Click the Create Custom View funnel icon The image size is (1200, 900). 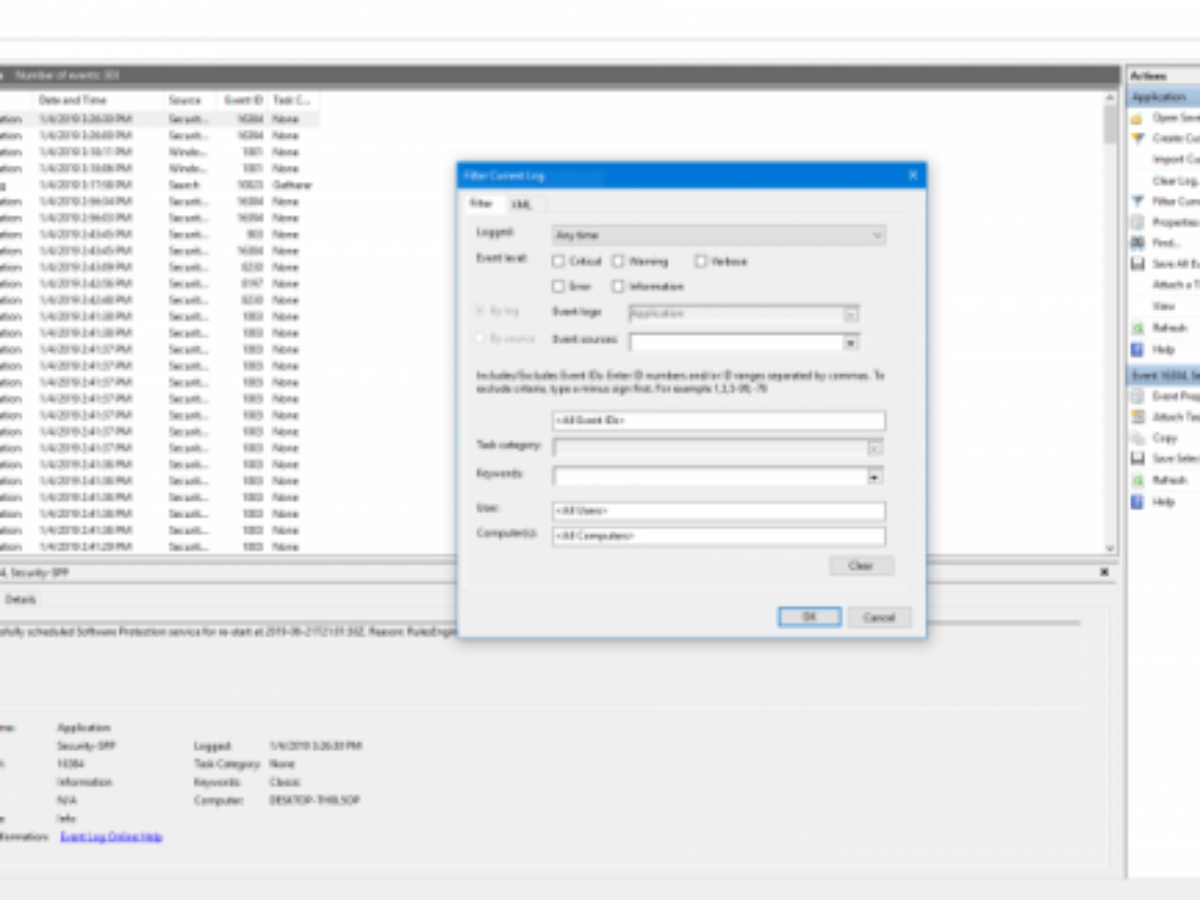(1137, 138)
